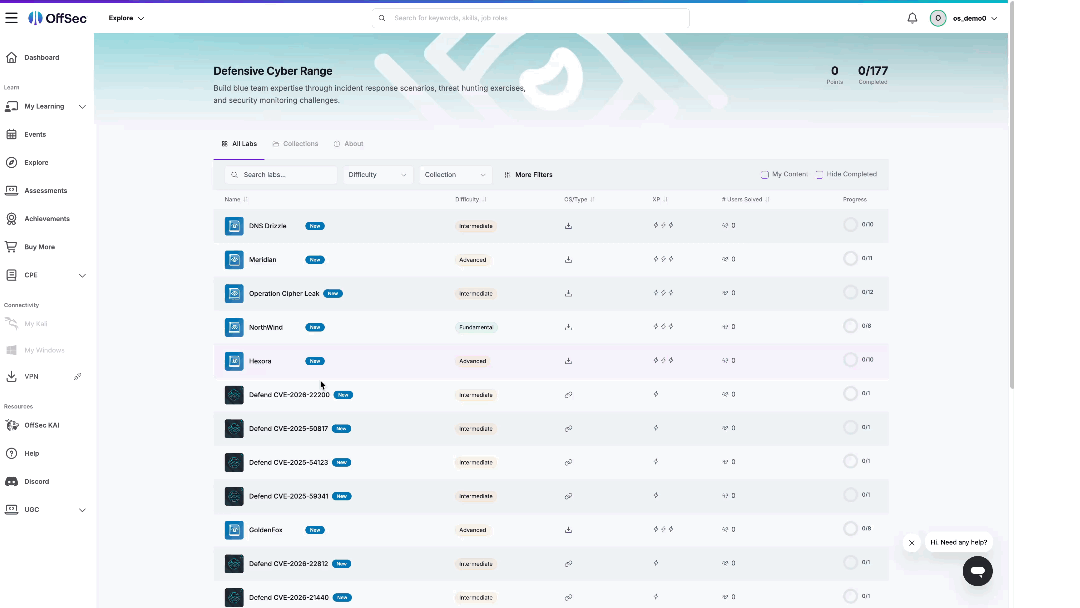Click the VPN connection status icon
The image size is (1080, 608).
point(78,377)
